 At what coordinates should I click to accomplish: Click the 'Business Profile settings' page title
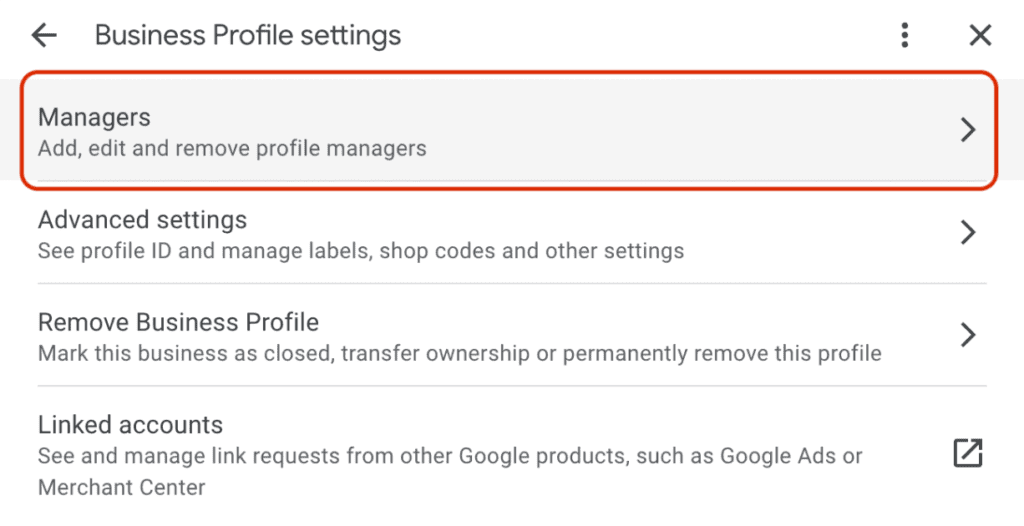[x=248, y=36]
